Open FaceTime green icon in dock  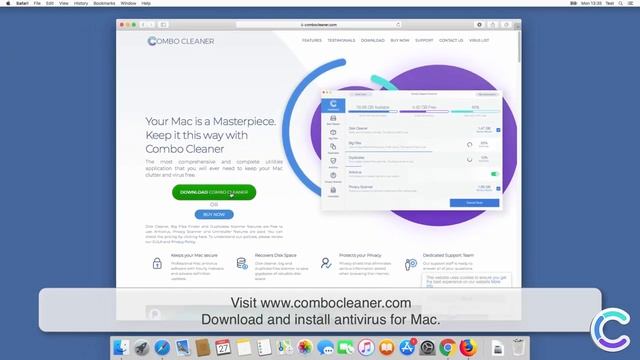coord(346,348)
